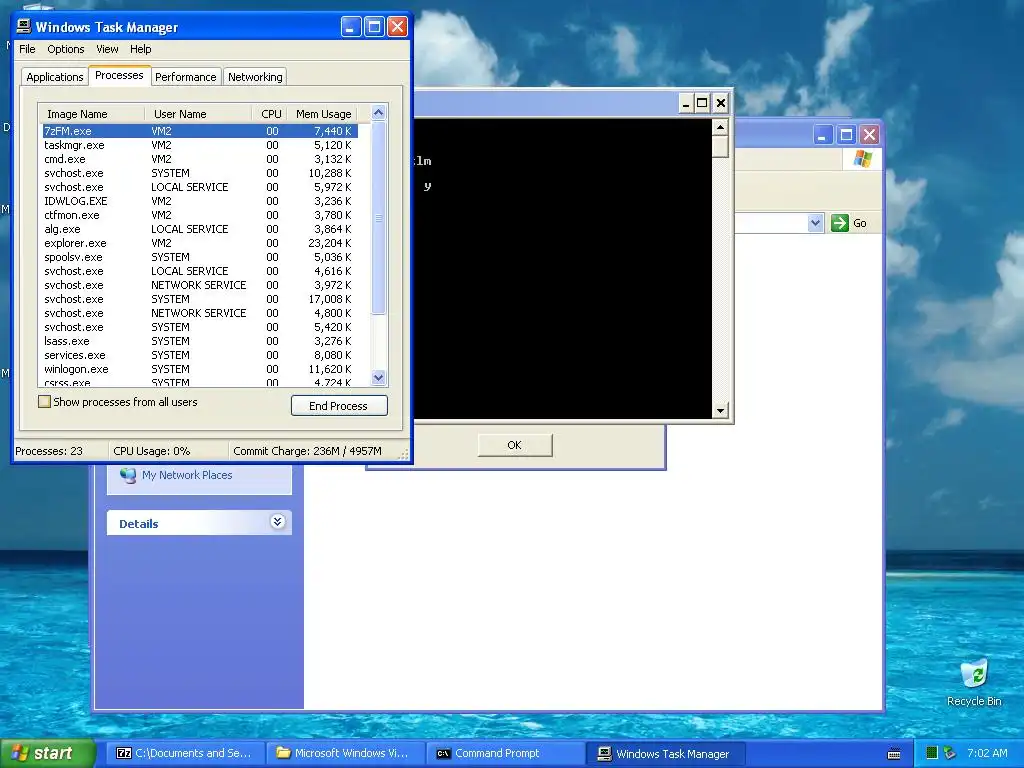Open the Explorer address bar dropdown
The image size is (1024, 768).
point(815,223)
